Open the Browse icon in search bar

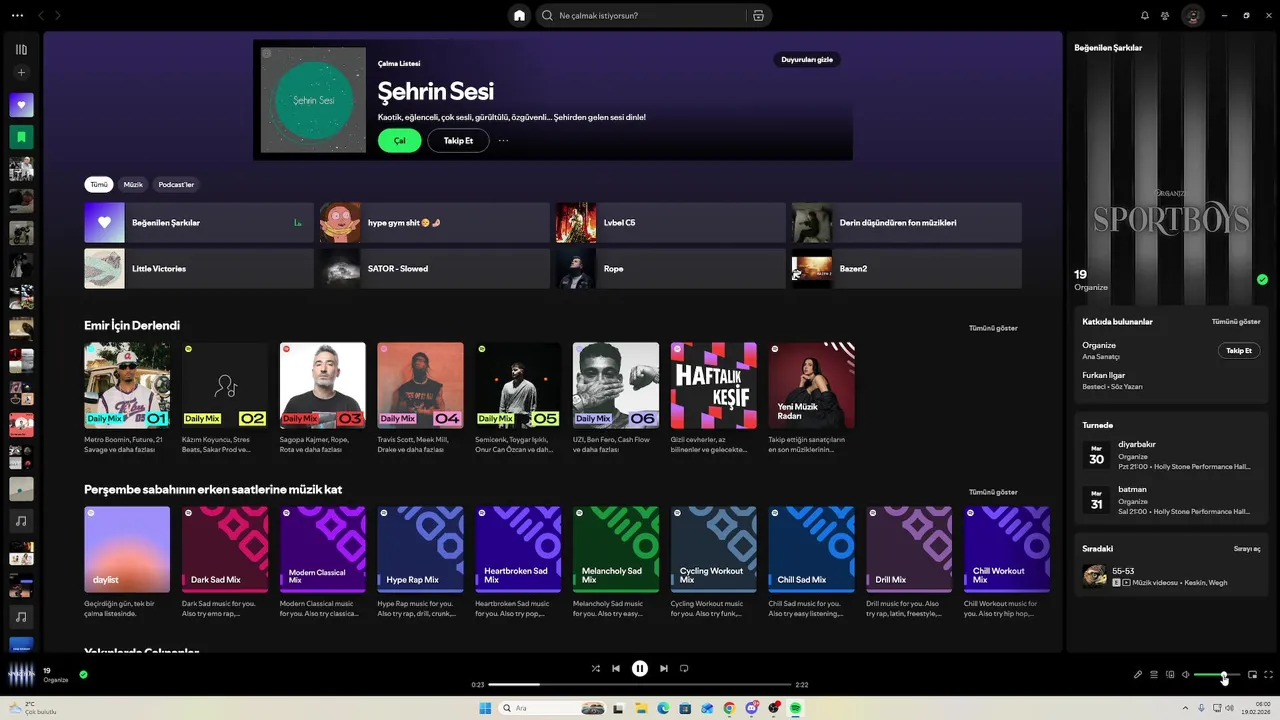[x=758, y=15]
